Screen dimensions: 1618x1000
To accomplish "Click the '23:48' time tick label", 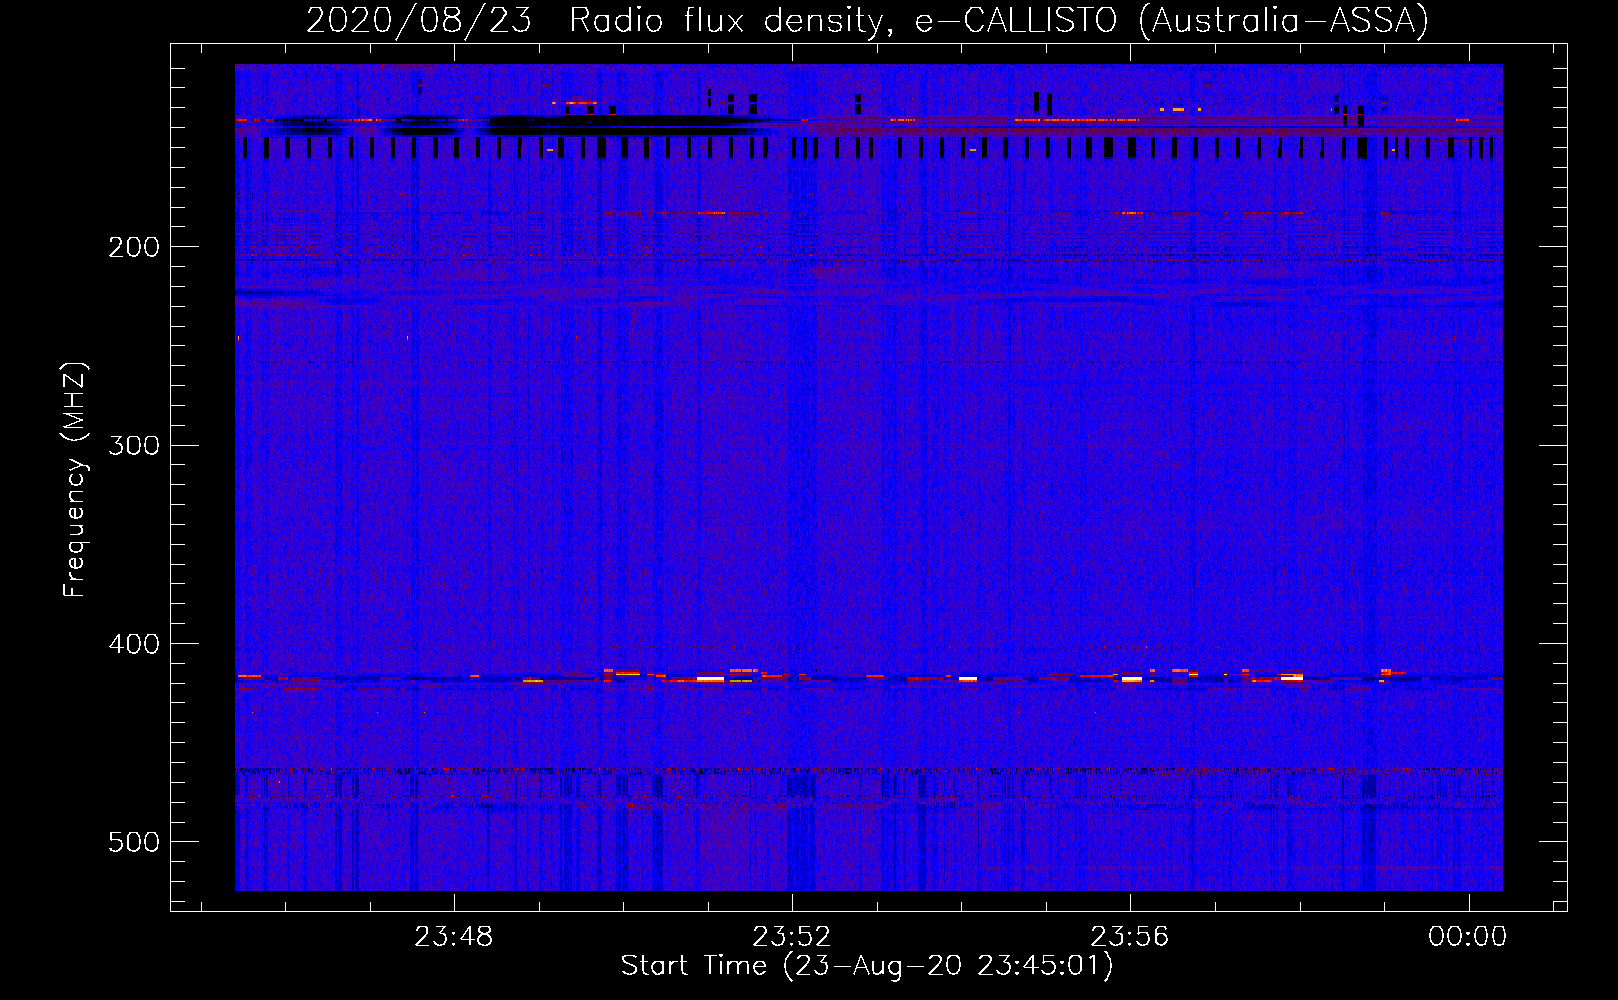I will pos(454,937).
